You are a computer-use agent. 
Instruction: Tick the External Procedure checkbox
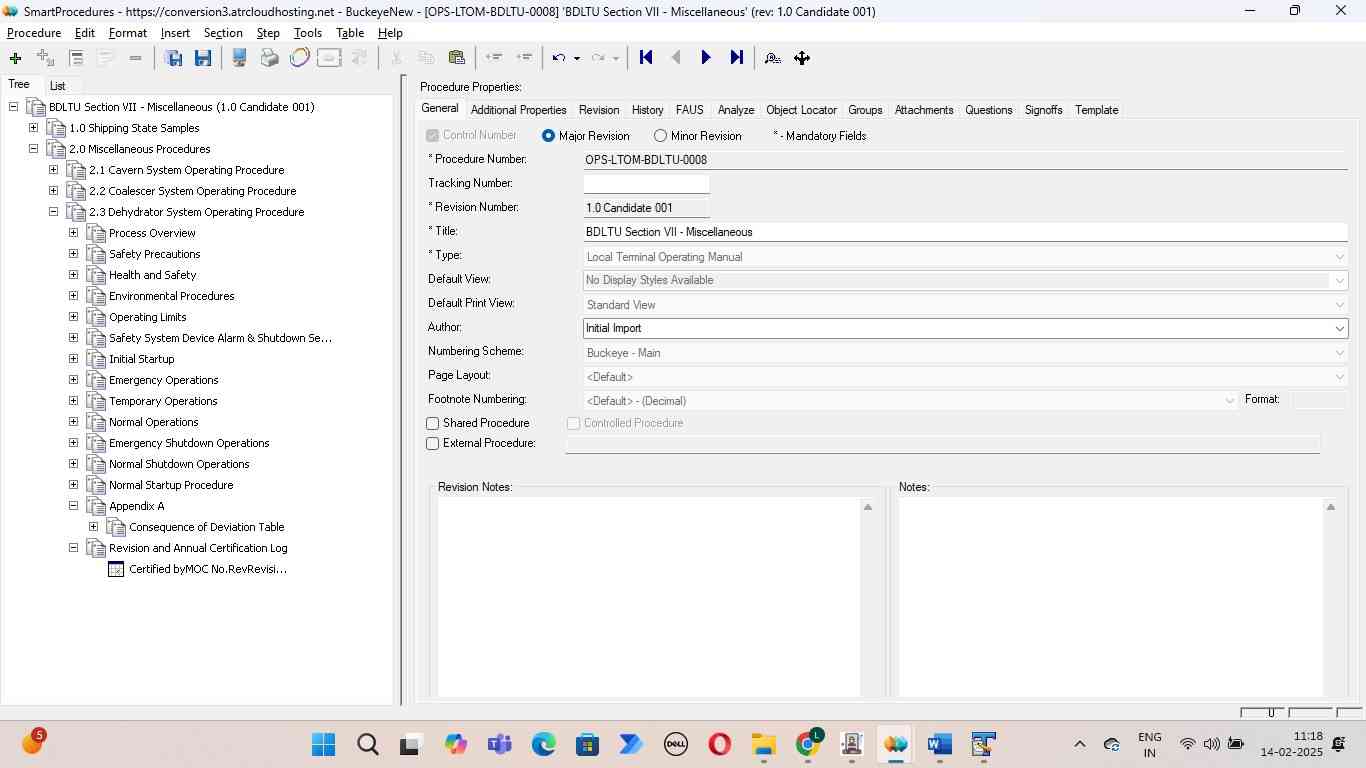[x=433, y=444]
